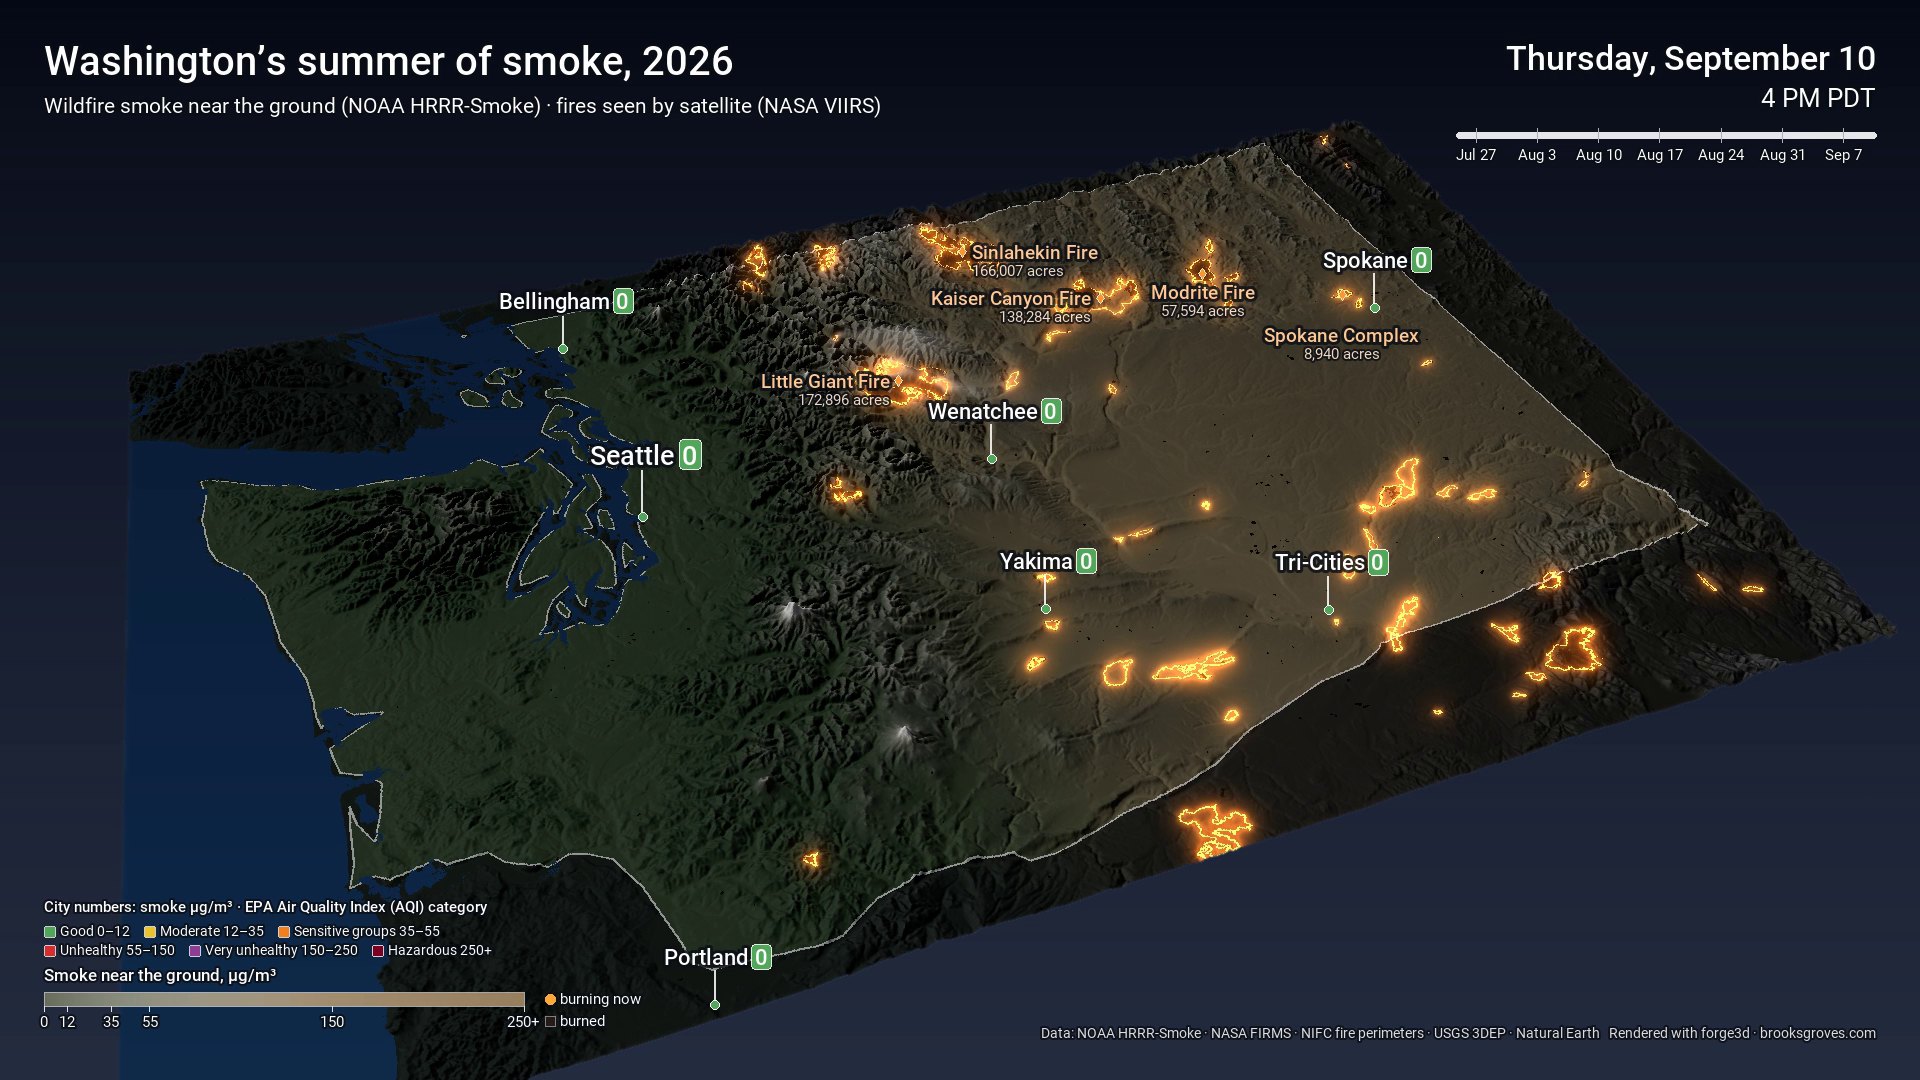Select the Modrite Fire label

tap(1203, 293)
